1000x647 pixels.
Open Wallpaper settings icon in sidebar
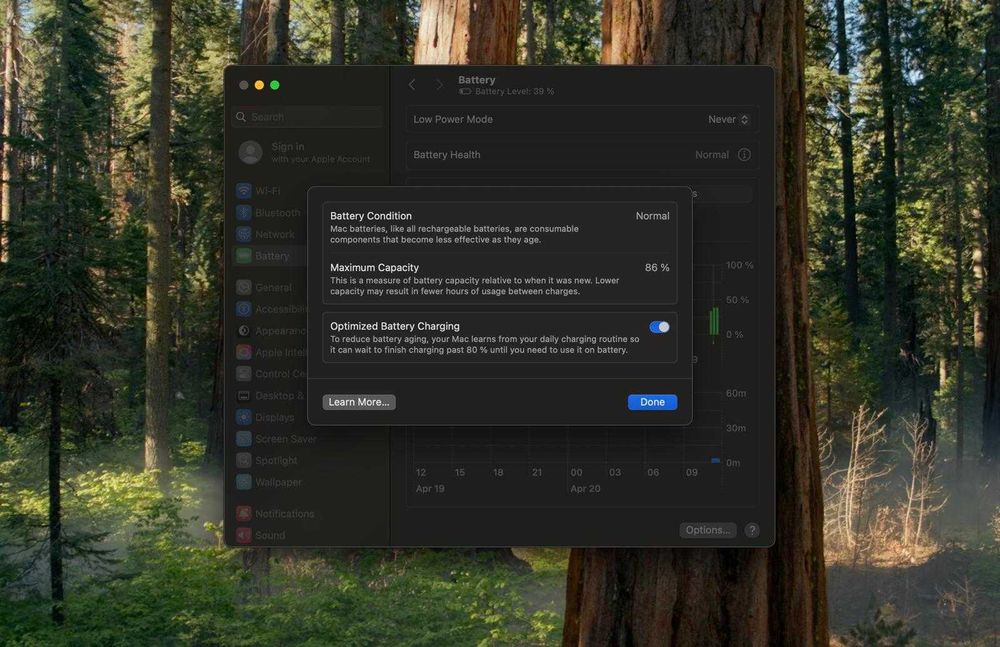(244, 482)
